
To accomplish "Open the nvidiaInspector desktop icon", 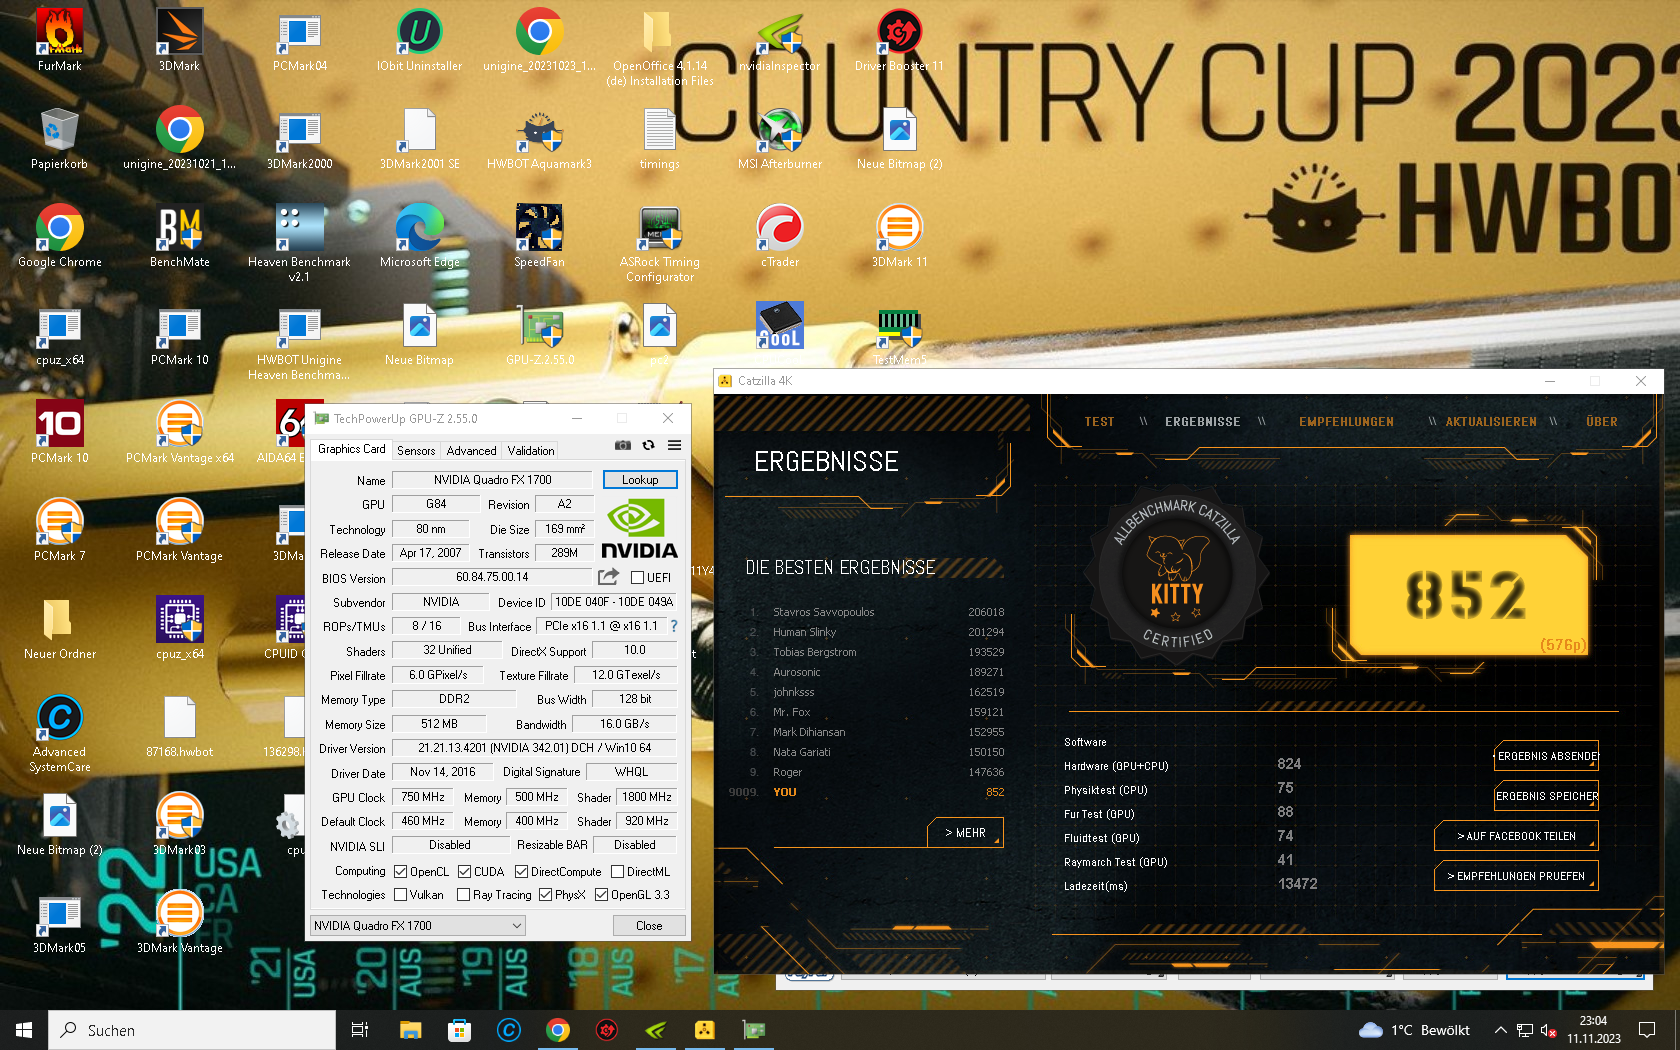I will click(x=780, y=40).
